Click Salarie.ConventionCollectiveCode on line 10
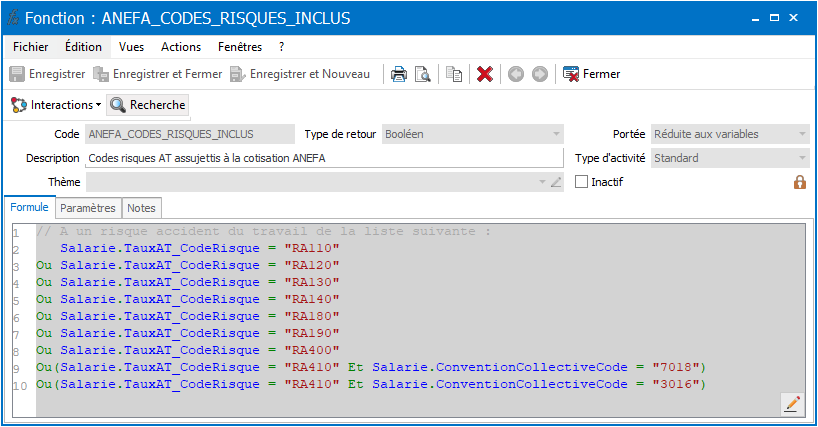 [500, 384]
